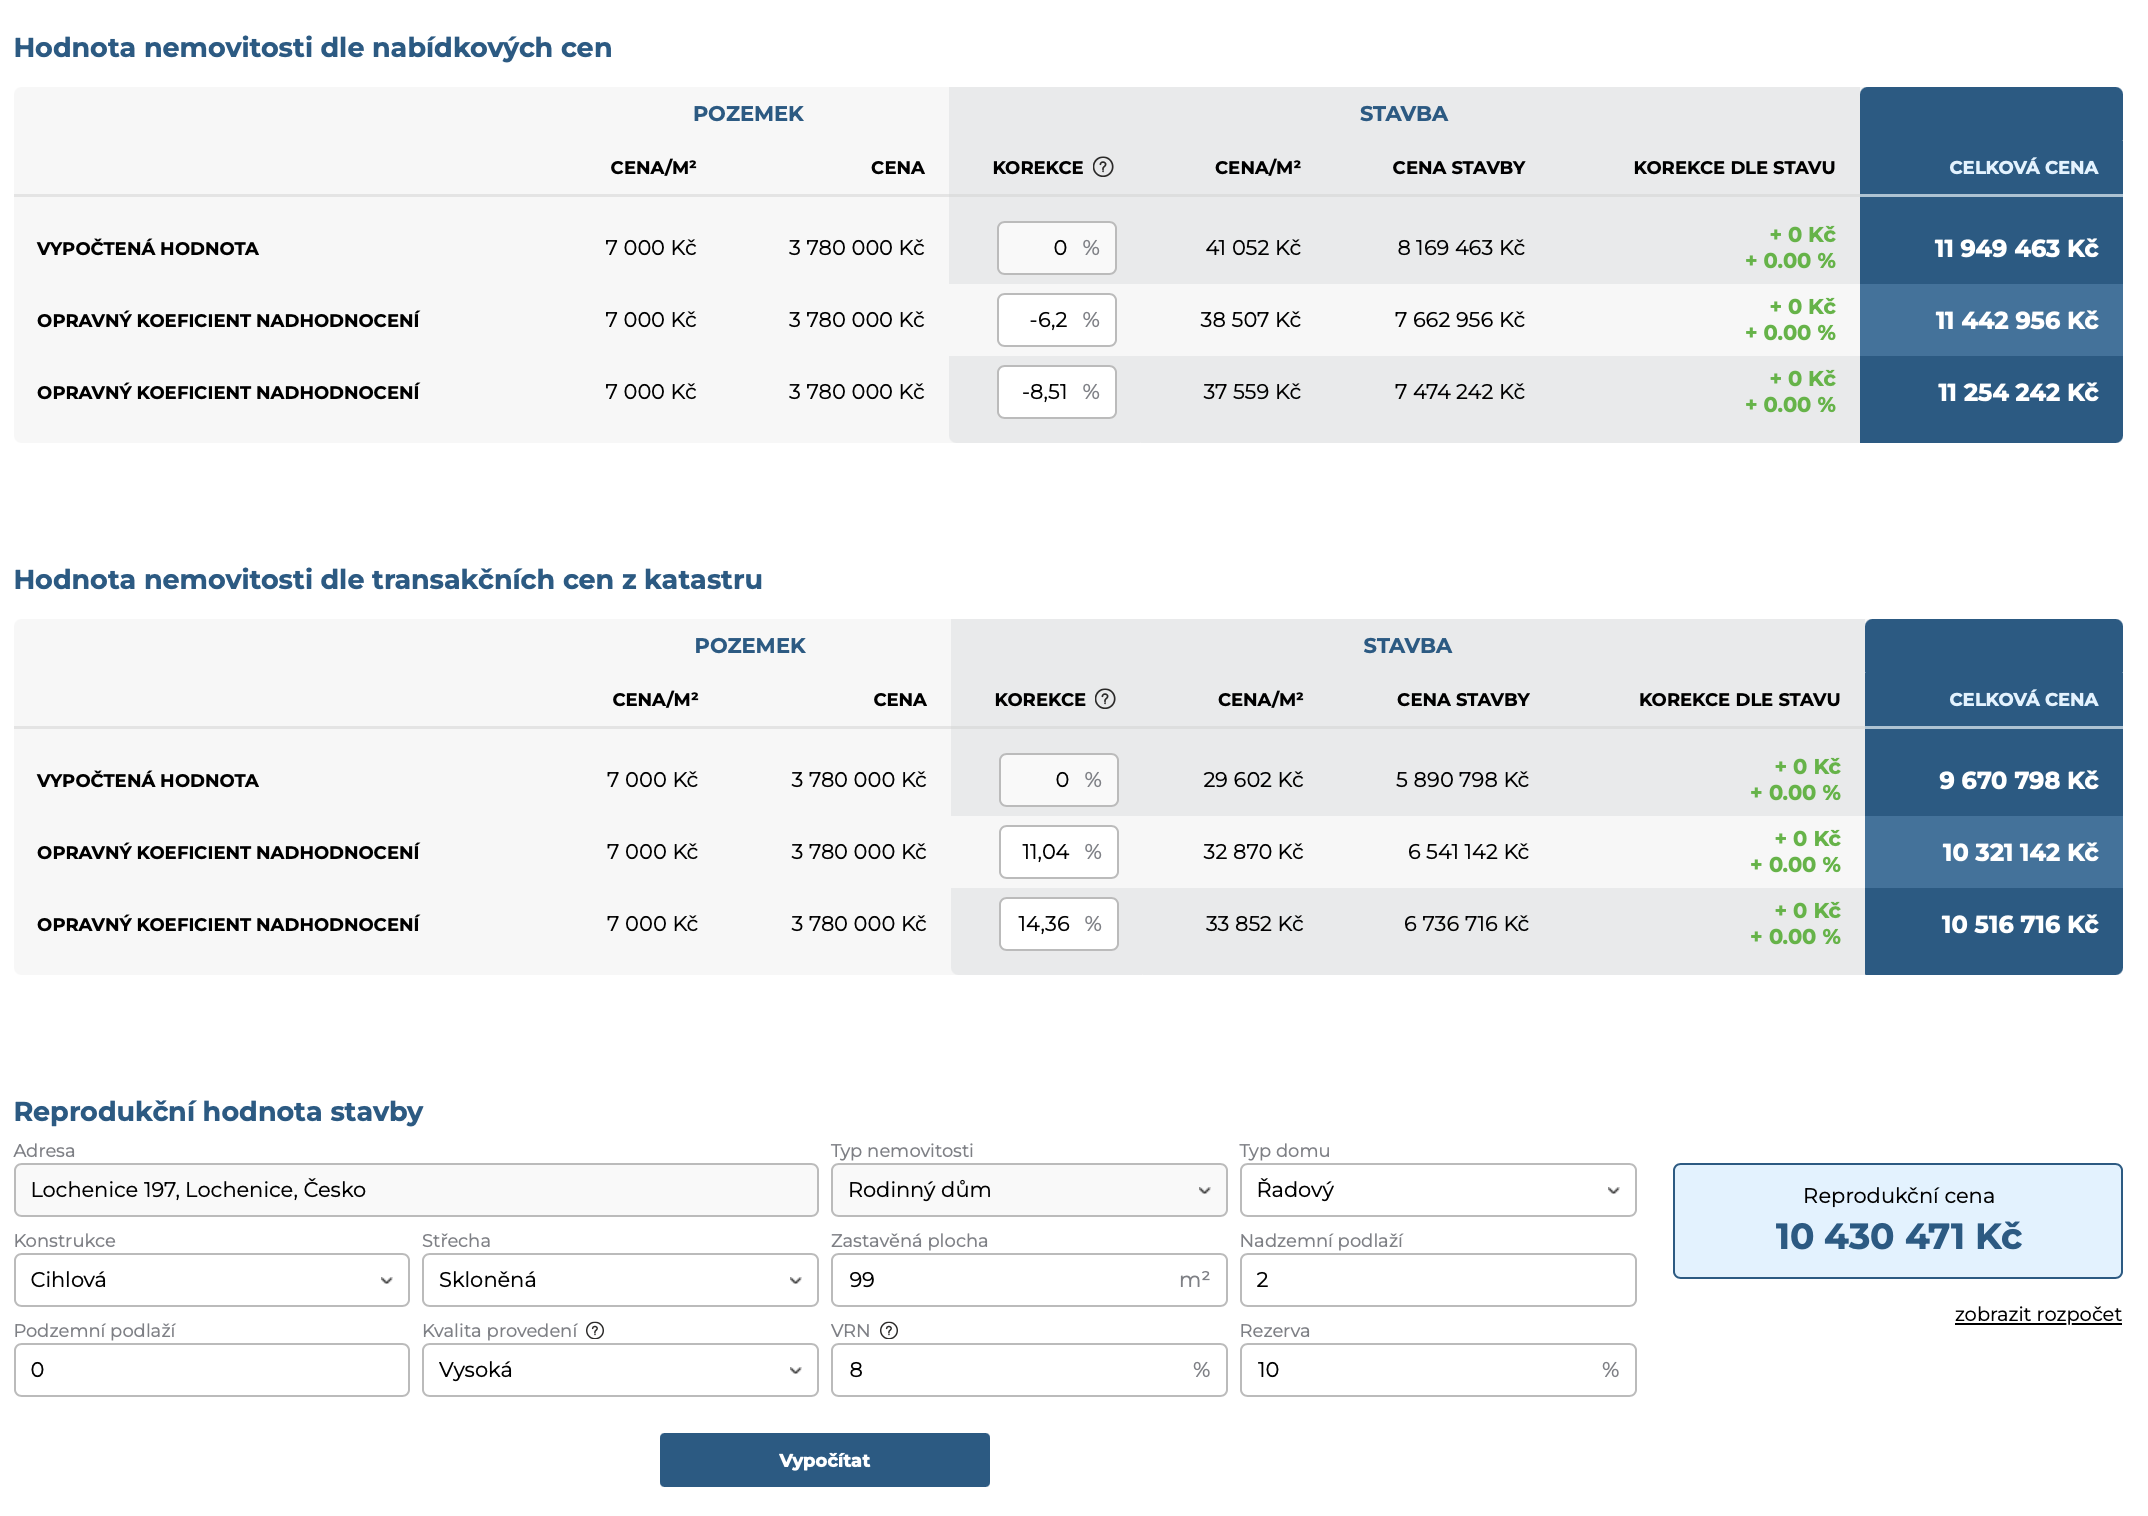Click the Podzemní podlaží field showing 0
Viewport: 2148px width, 1516px height.
pyautogui.click(x=212, y=1370)
